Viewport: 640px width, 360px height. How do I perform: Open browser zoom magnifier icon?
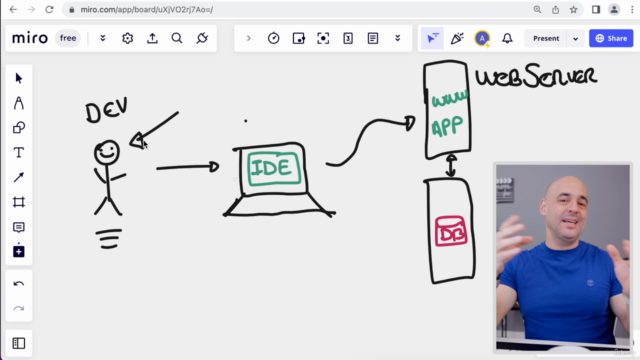(537, 9)
